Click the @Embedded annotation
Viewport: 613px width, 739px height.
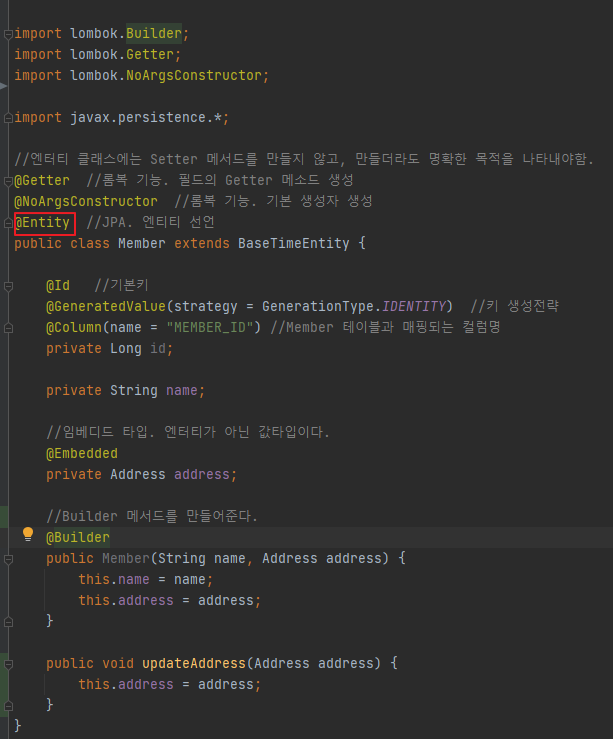pyautogui.click(x=82, y=453)
